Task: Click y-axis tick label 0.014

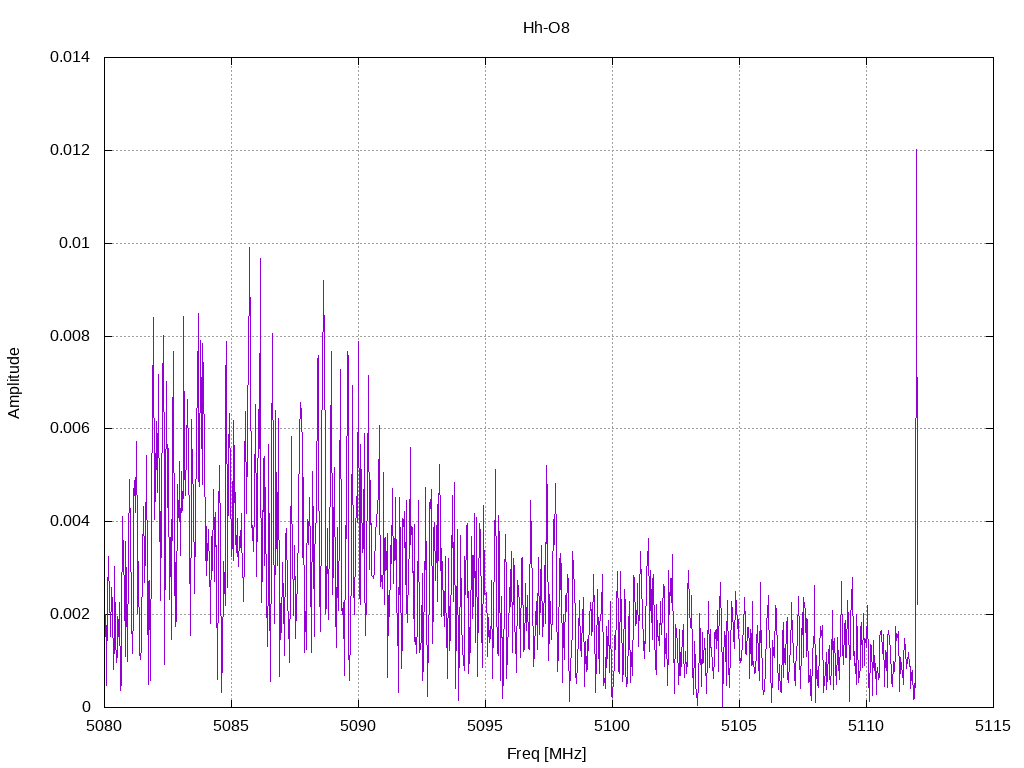Action: tap(70, 57)
